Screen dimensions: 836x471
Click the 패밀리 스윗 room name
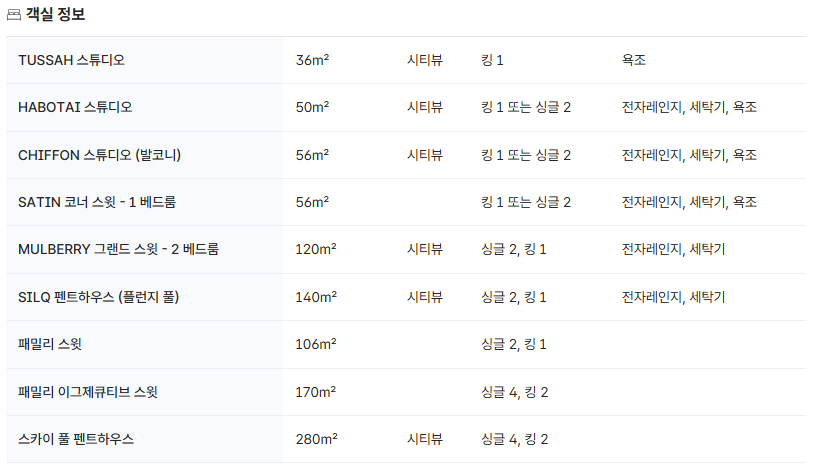(x=50, y=344)
